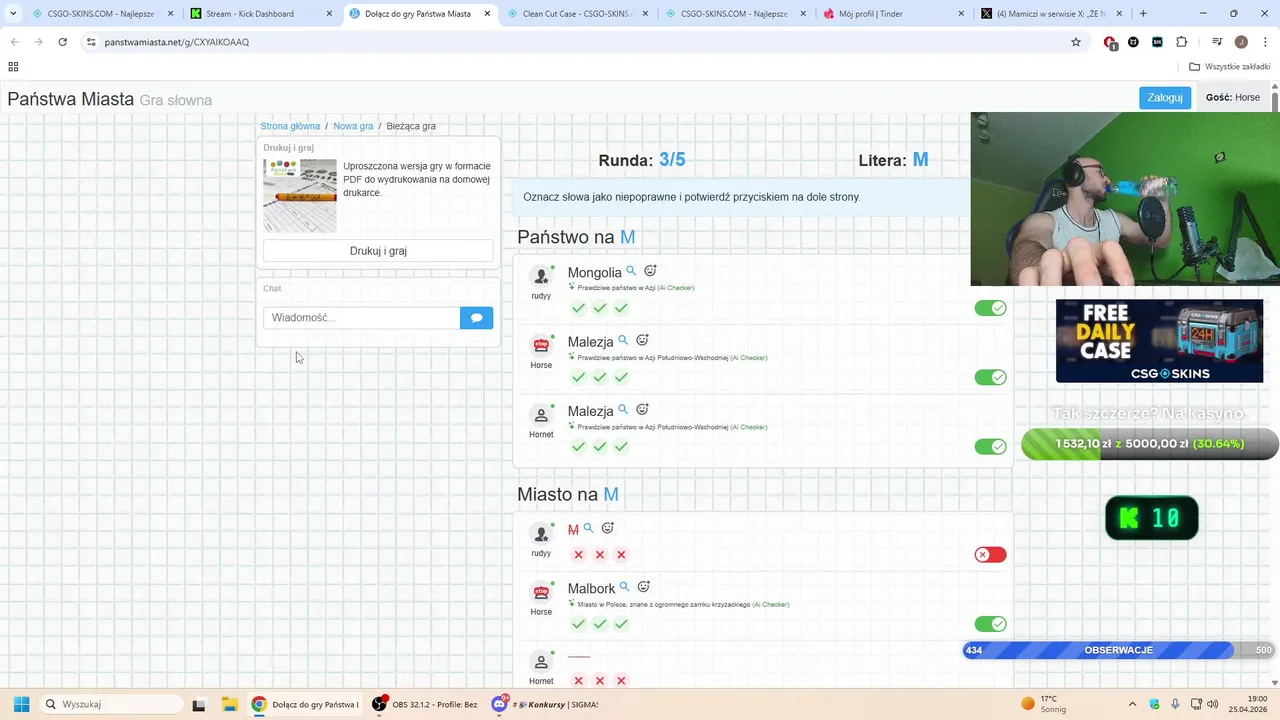Screen dimensions: 1280x720
Task: Toggle Hornet's Malezja answer validity switch
Action: click(990, 446)
